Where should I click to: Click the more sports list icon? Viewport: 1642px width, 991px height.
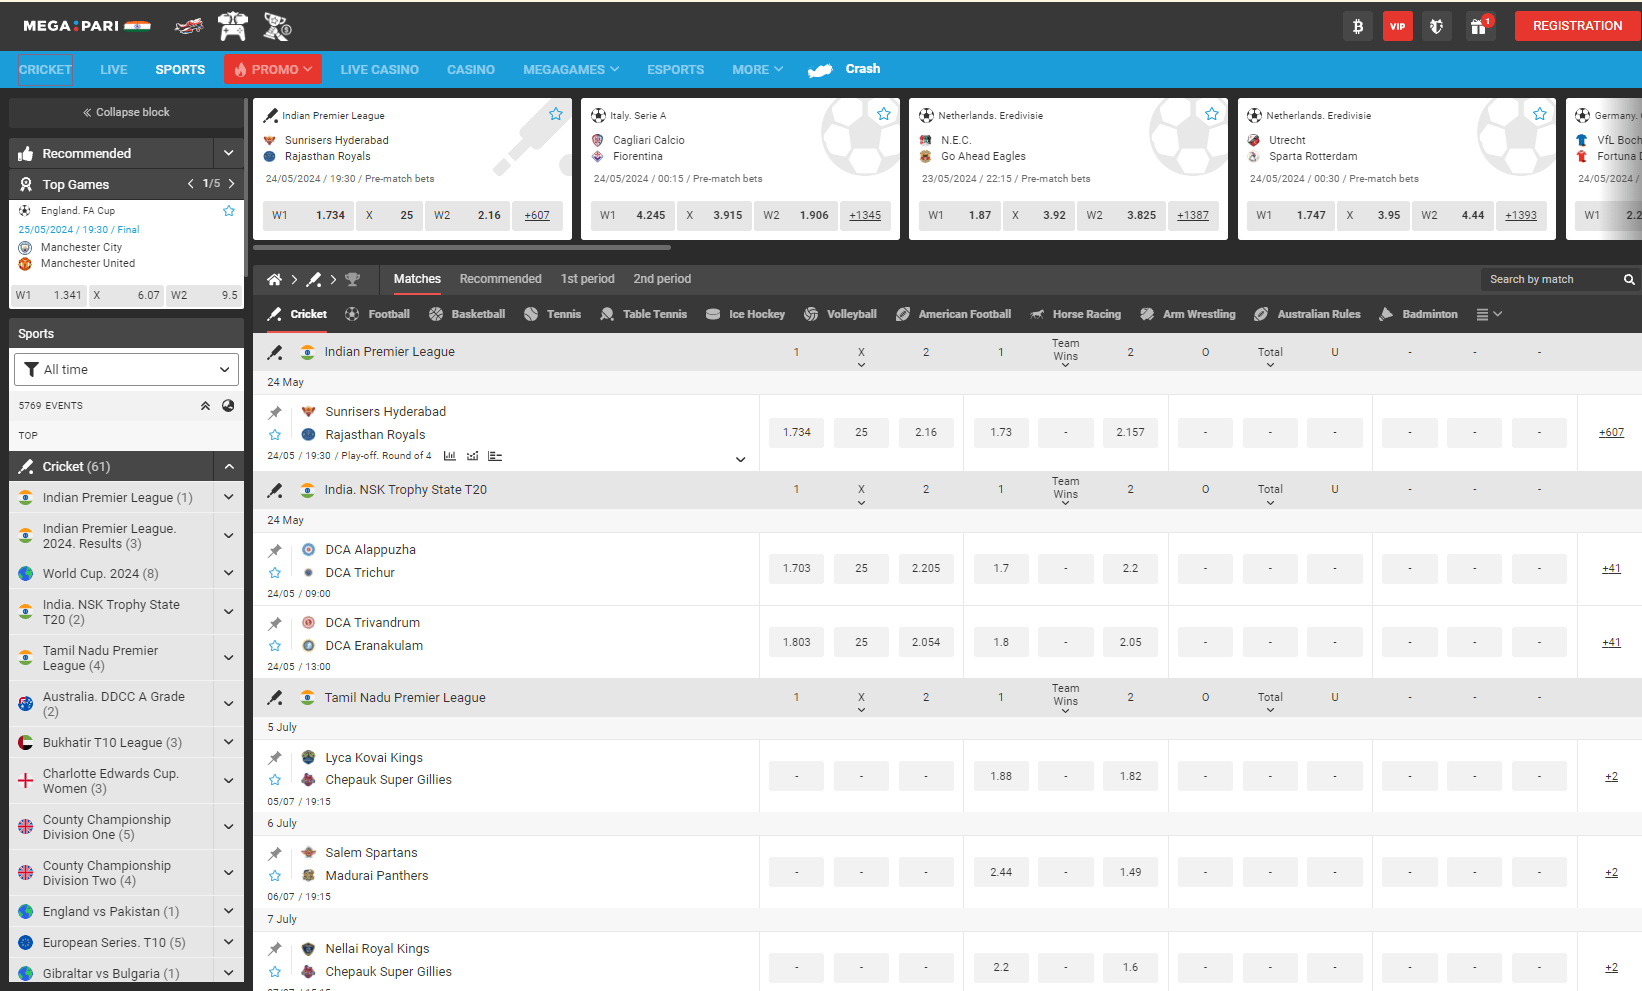click(x=1489, y=314)
